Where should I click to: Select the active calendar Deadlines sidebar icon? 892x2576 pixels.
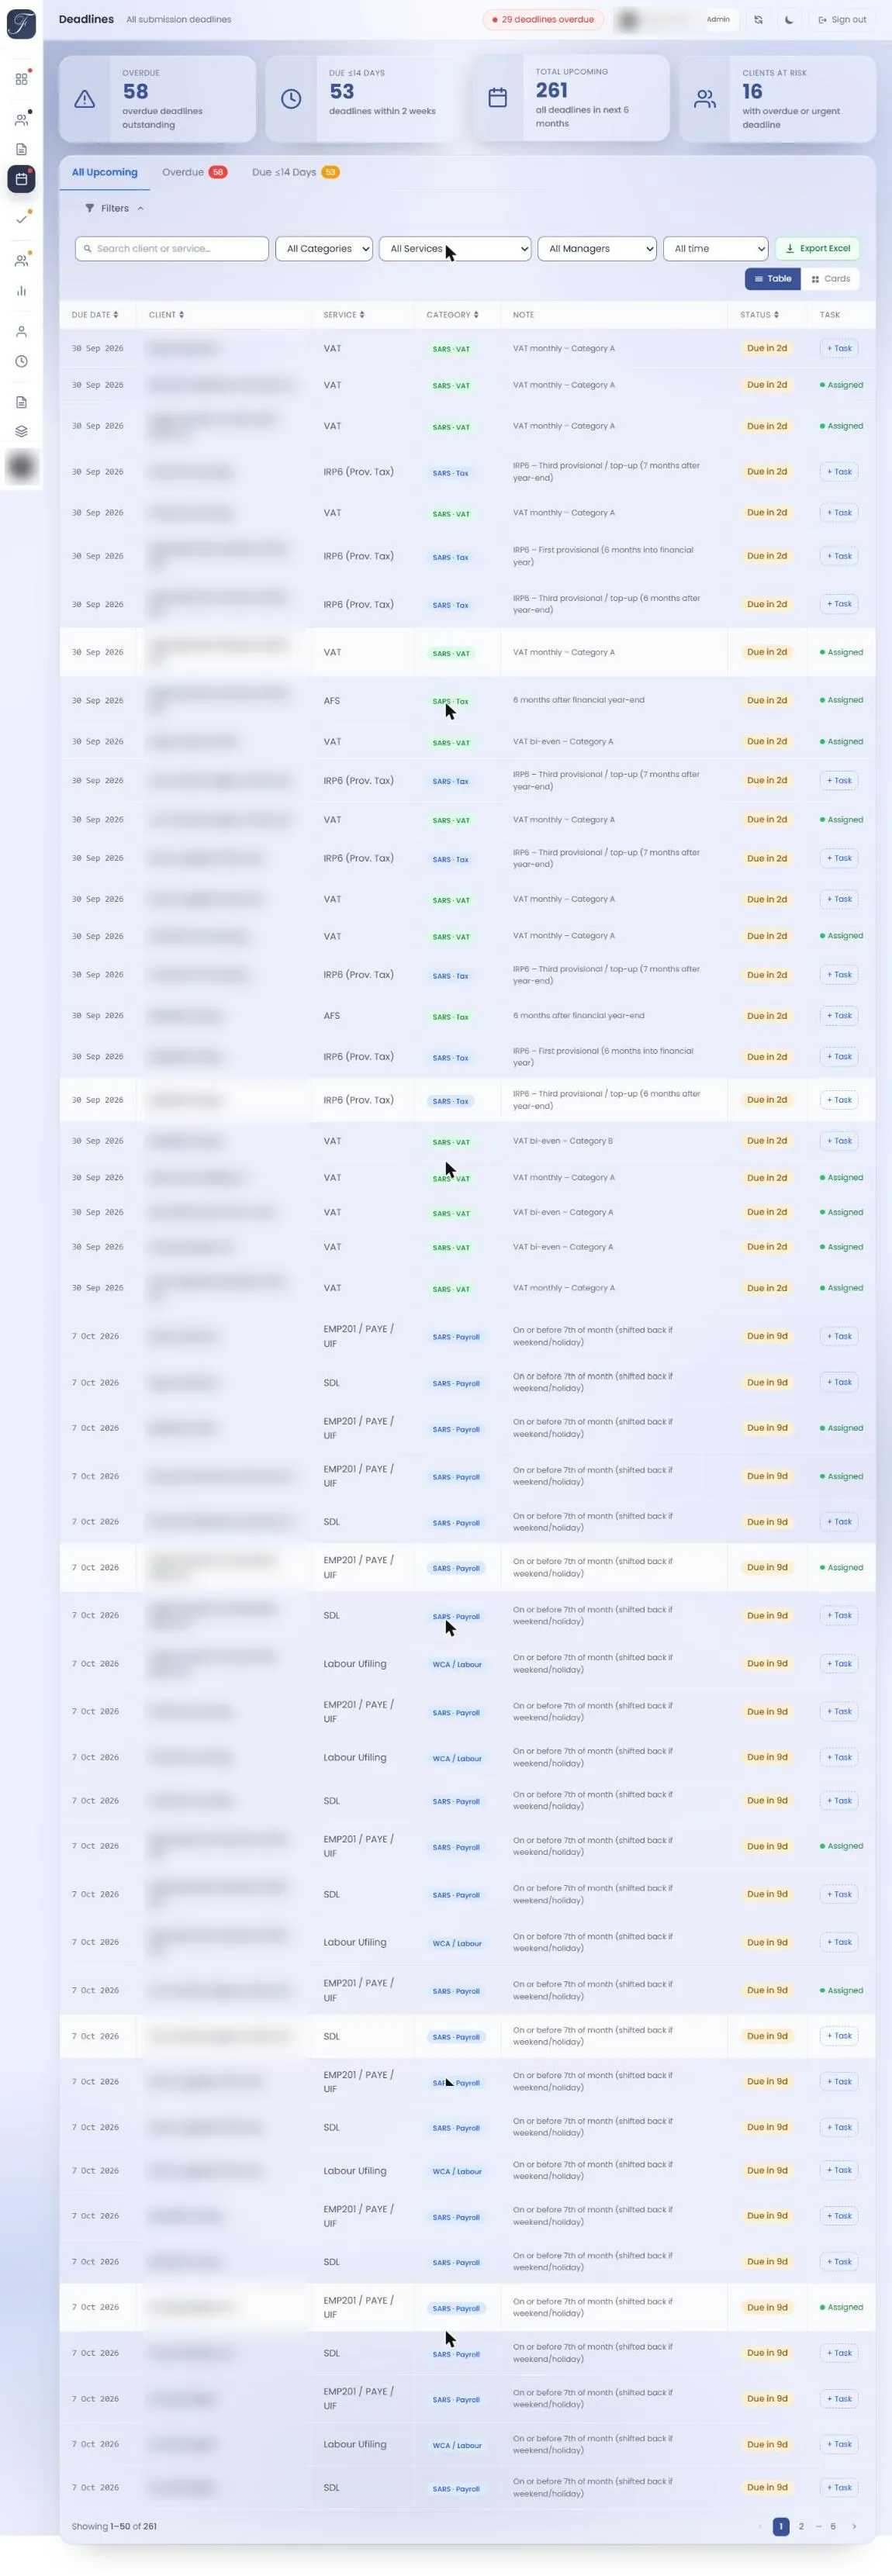pos(21,179)
